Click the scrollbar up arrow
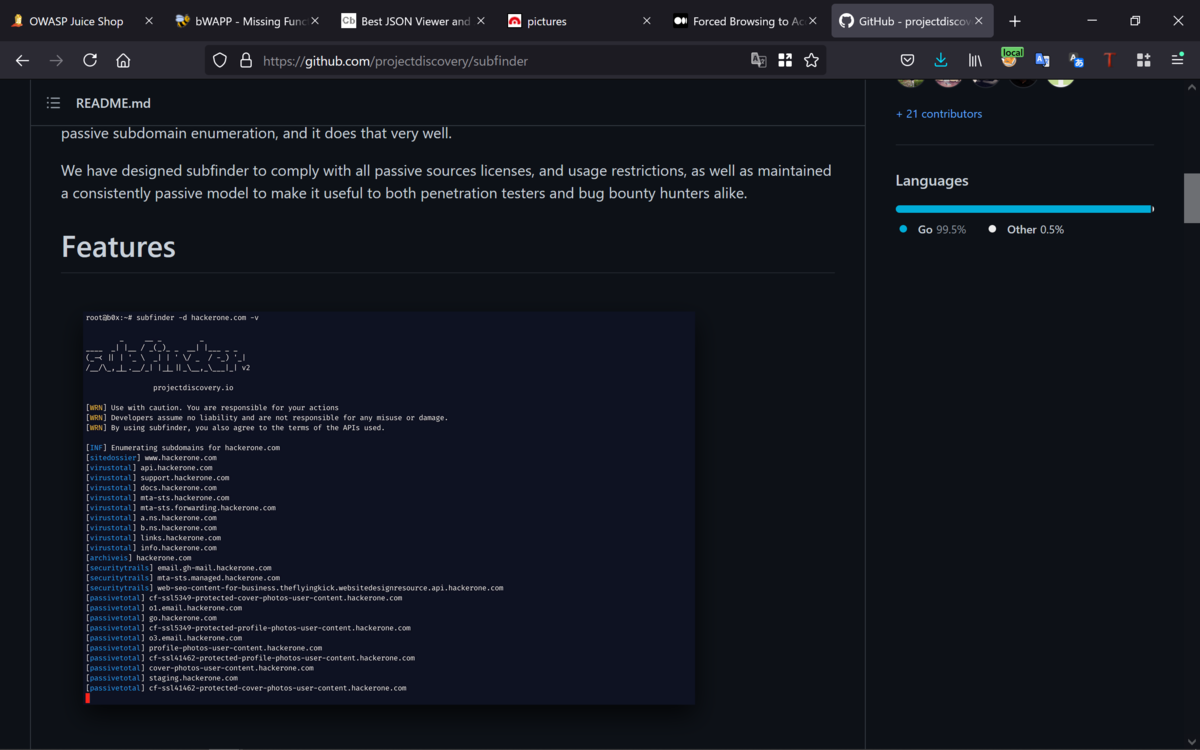1200x750 pixels. pyautogui.click(x=1191, y=88)
